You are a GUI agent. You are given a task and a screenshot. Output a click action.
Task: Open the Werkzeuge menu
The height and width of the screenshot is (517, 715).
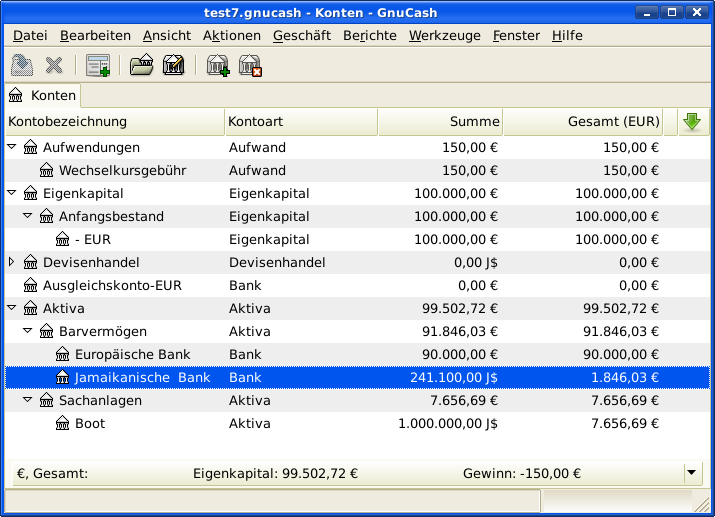click(x=444, y=35)
